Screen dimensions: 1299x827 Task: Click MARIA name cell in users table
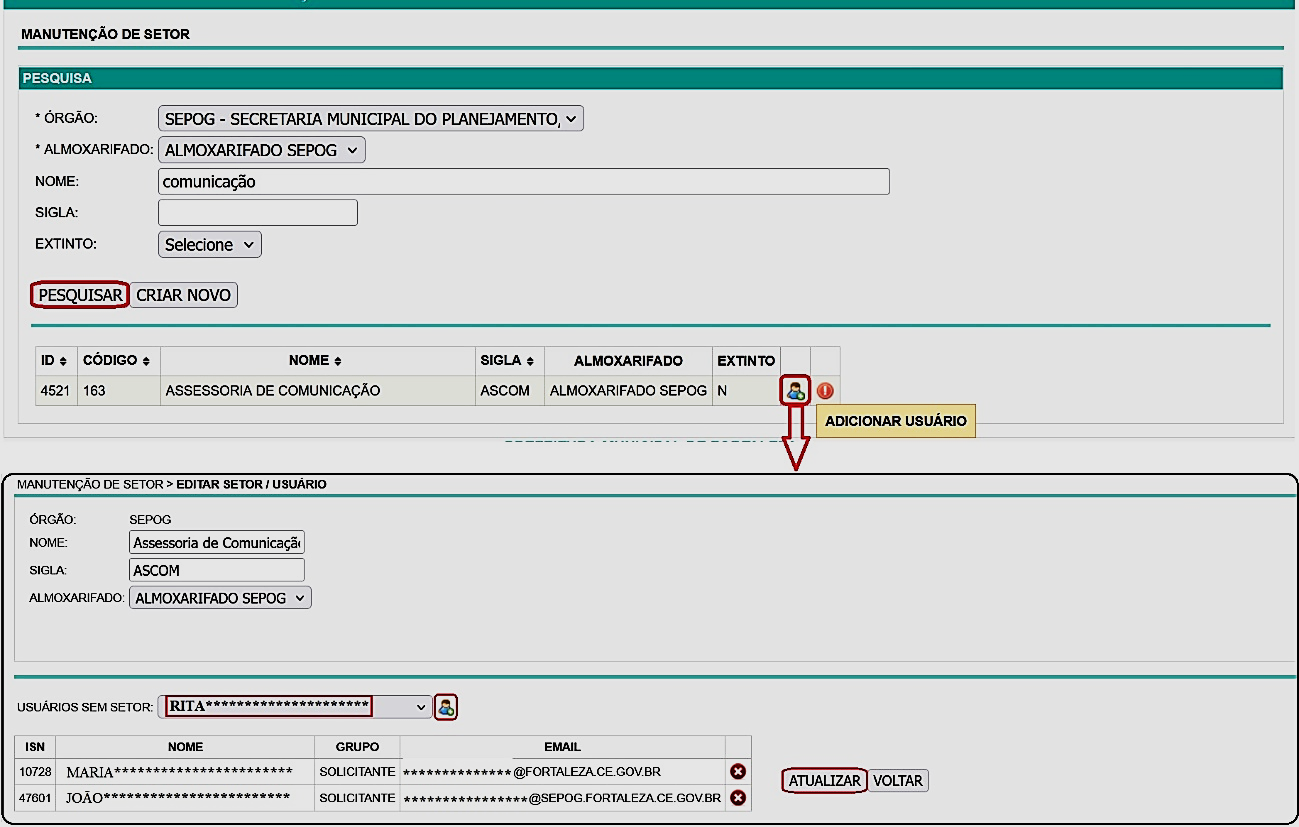click(x=185, y=772)
